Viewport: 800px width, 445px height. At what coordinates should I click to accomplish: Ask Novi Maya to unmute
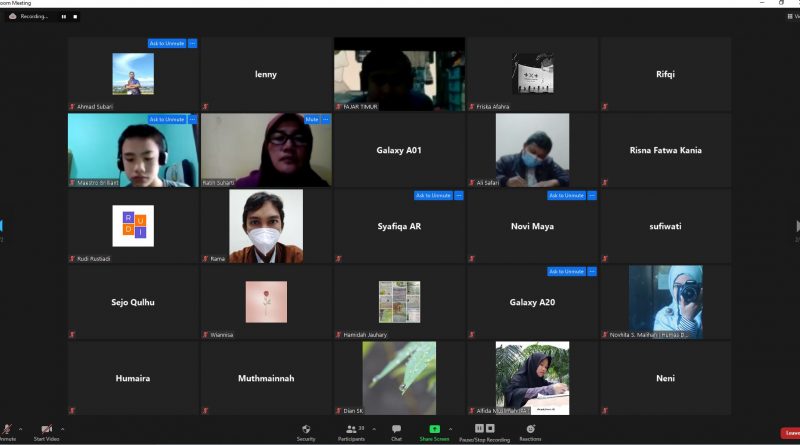(x=566, y=195)
